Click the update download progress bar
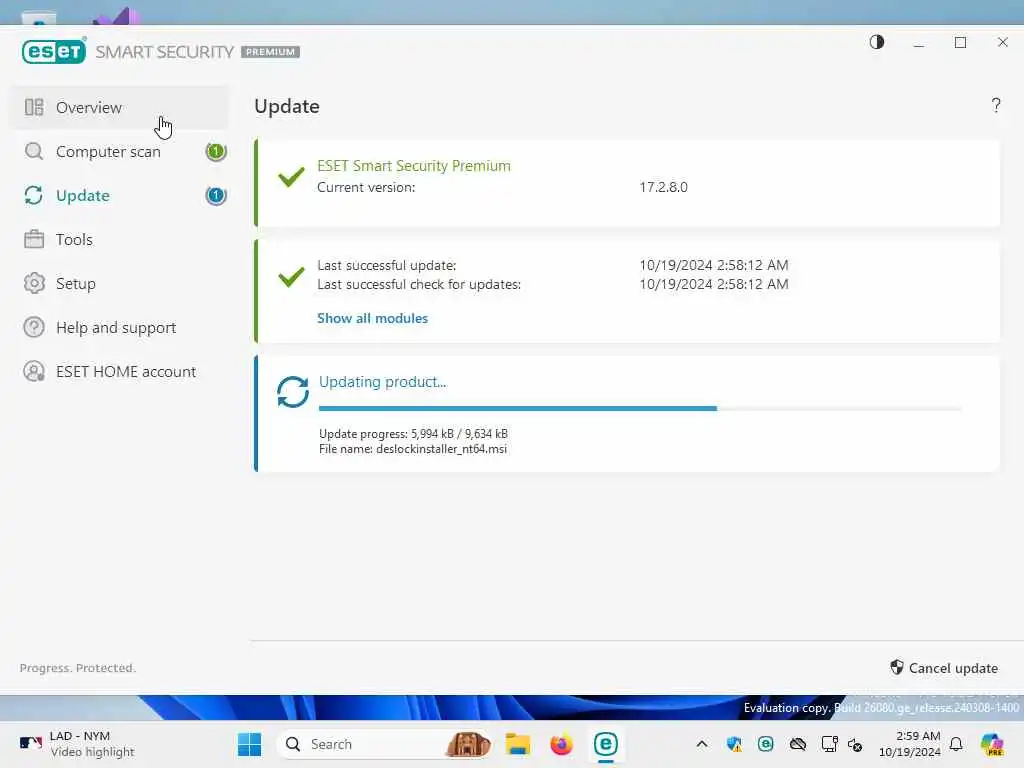The width and height of the screenshot is (1024, 768). point(640,409)
